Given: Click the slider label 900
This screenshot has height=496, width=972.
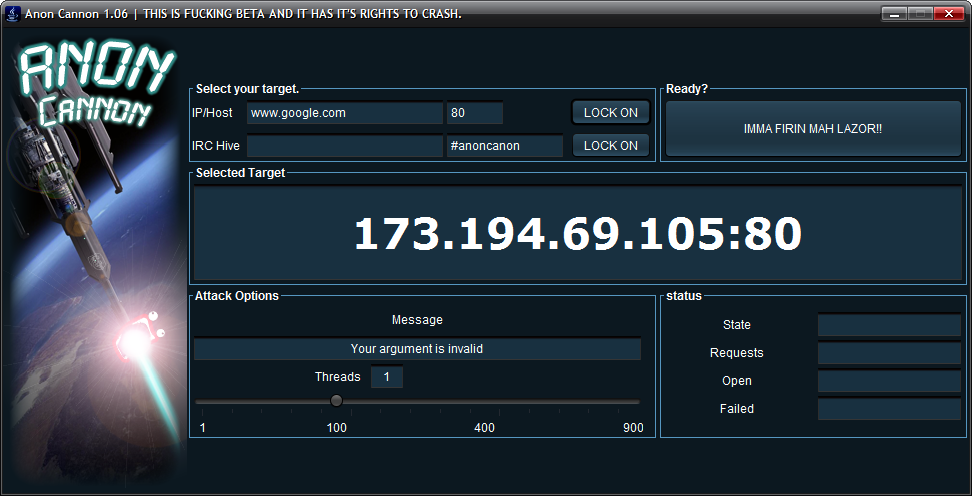Looking at the screenshot, I should [x=634, y=428].
